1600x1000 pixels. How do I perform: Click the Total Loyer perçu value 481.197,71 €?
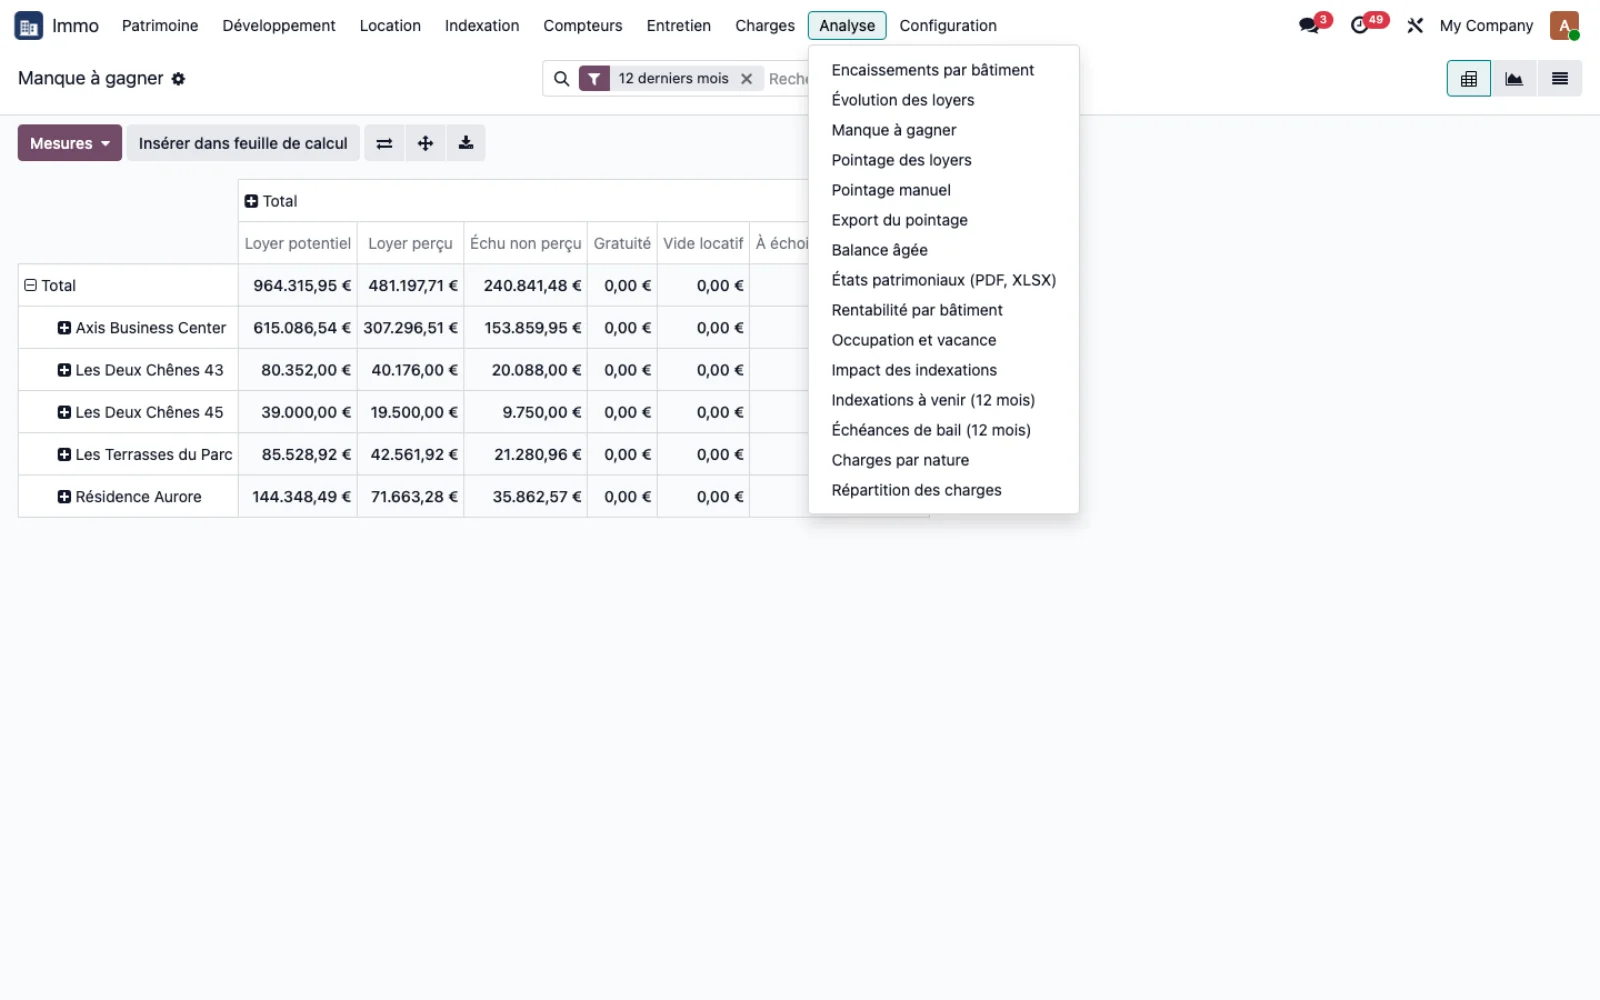click(x=411, y=285)
